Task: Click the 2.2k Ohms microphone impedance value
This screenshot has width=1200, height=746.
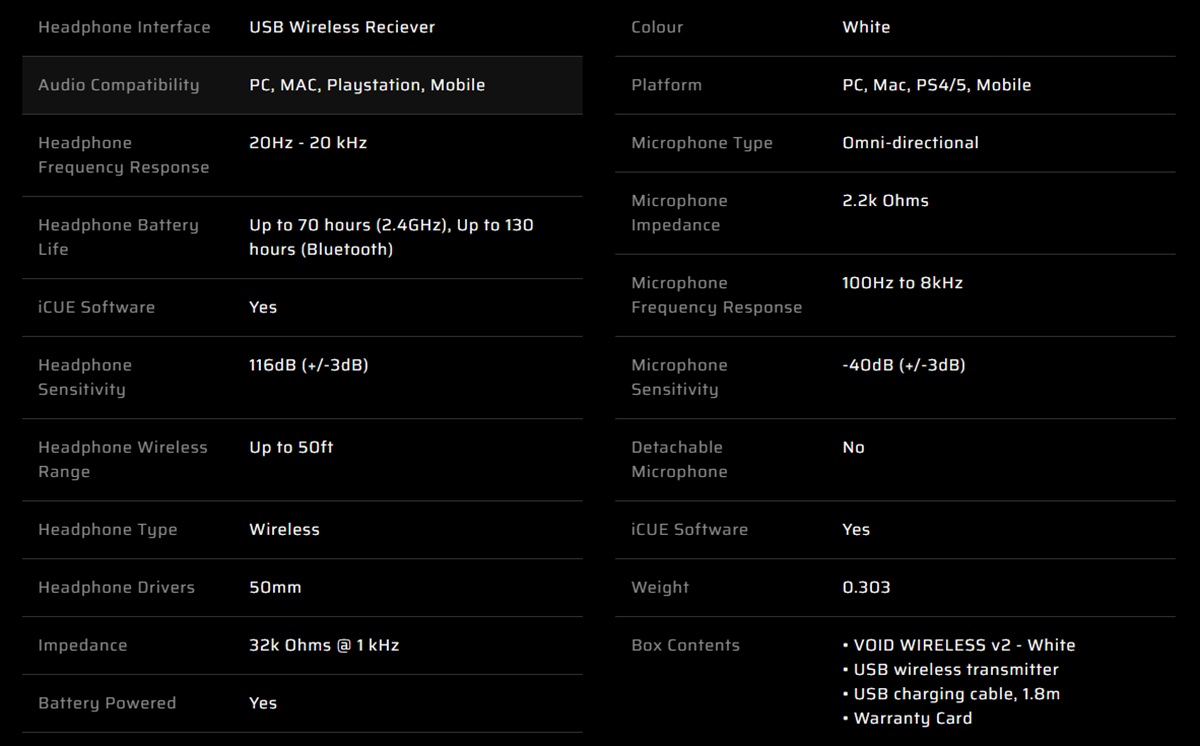Action: coord(885,201)
